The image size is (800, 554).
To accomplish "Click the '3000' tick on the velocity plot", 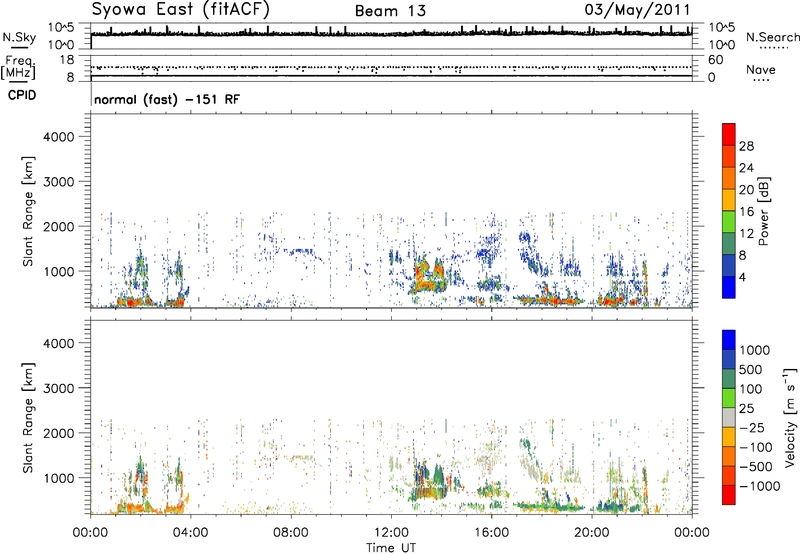I will [59, 388].
